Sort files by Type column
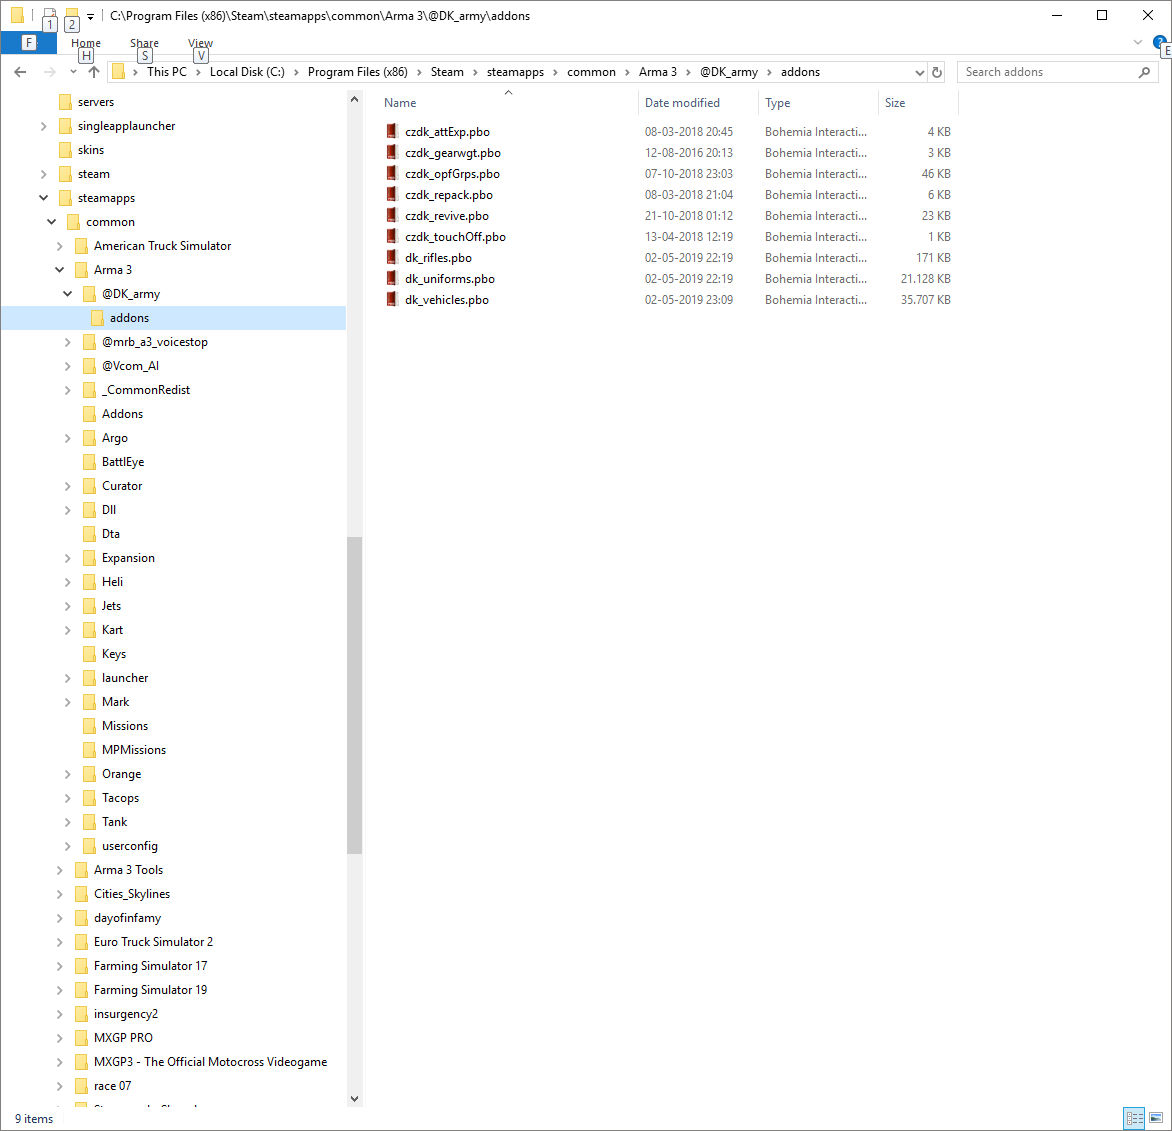This screenshot has width=1172, height=1131. (x=777, y=103)
